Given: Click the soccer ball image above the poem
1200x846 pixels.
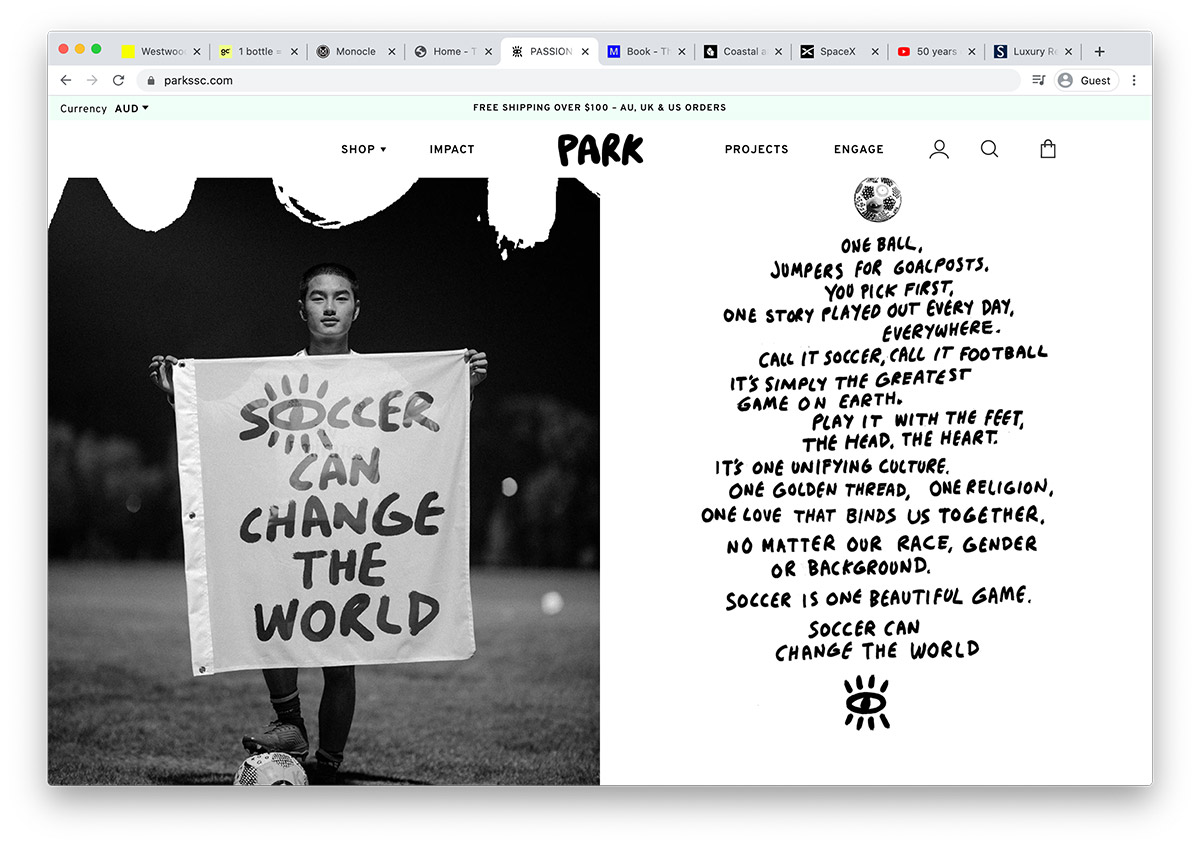Looking at the screenshot, I should tap(877, 198).
